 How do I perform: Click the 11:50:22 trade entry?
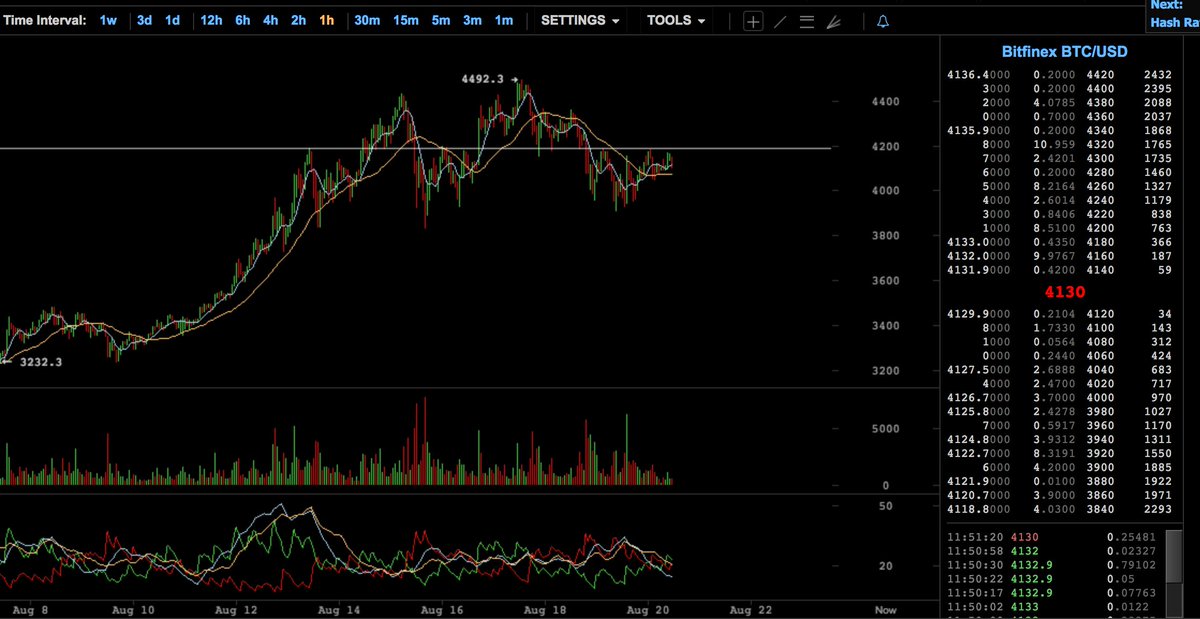point(1053,579)
